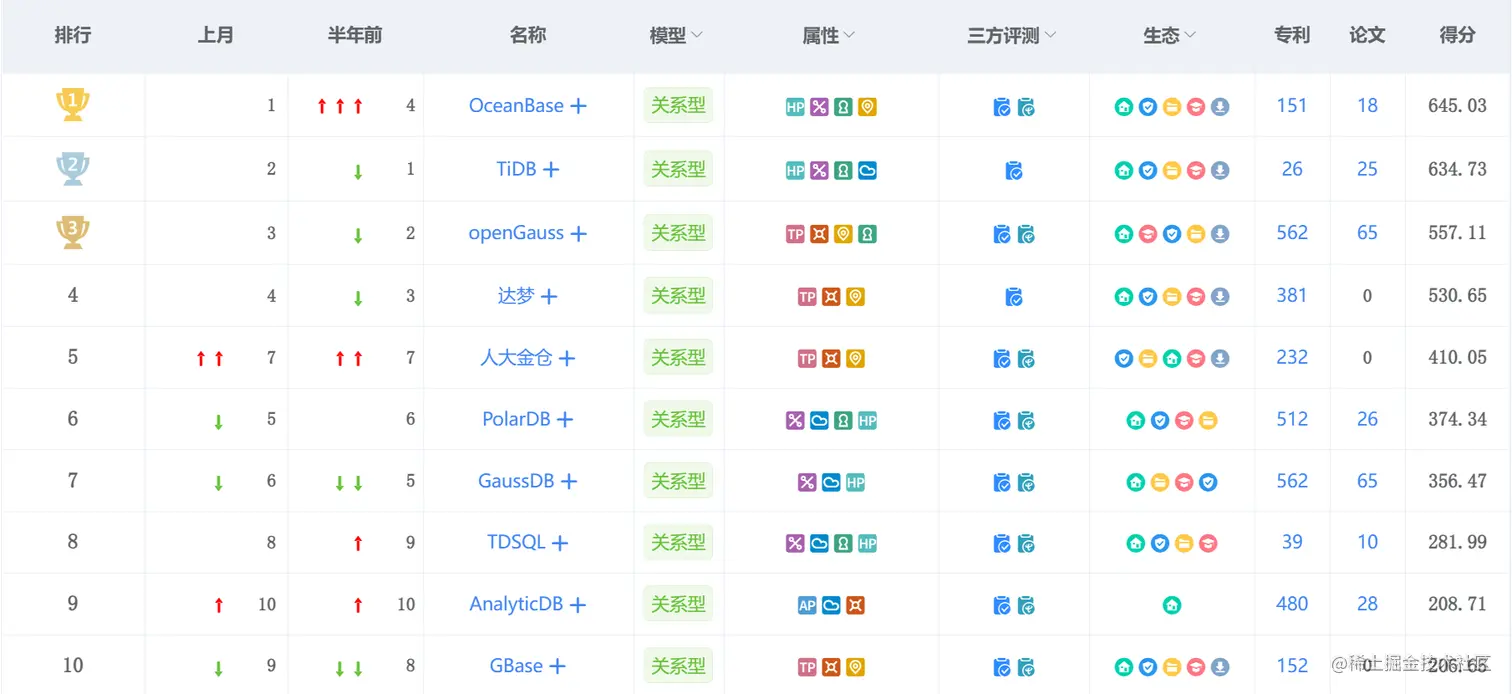
Task: Click the 排行 column header
Action: pyautogui.click(x=73, y=35)
